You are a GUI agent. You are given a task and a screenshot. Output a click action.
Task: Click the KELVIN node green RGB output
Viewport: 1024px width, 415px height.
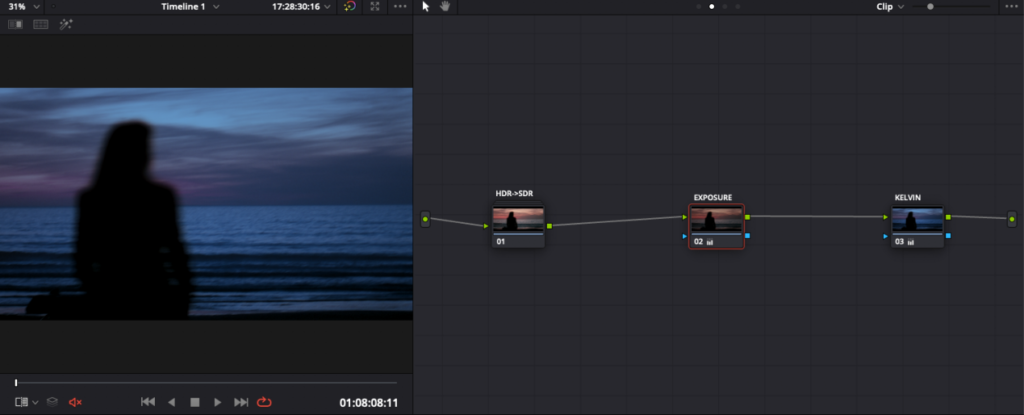948,216
